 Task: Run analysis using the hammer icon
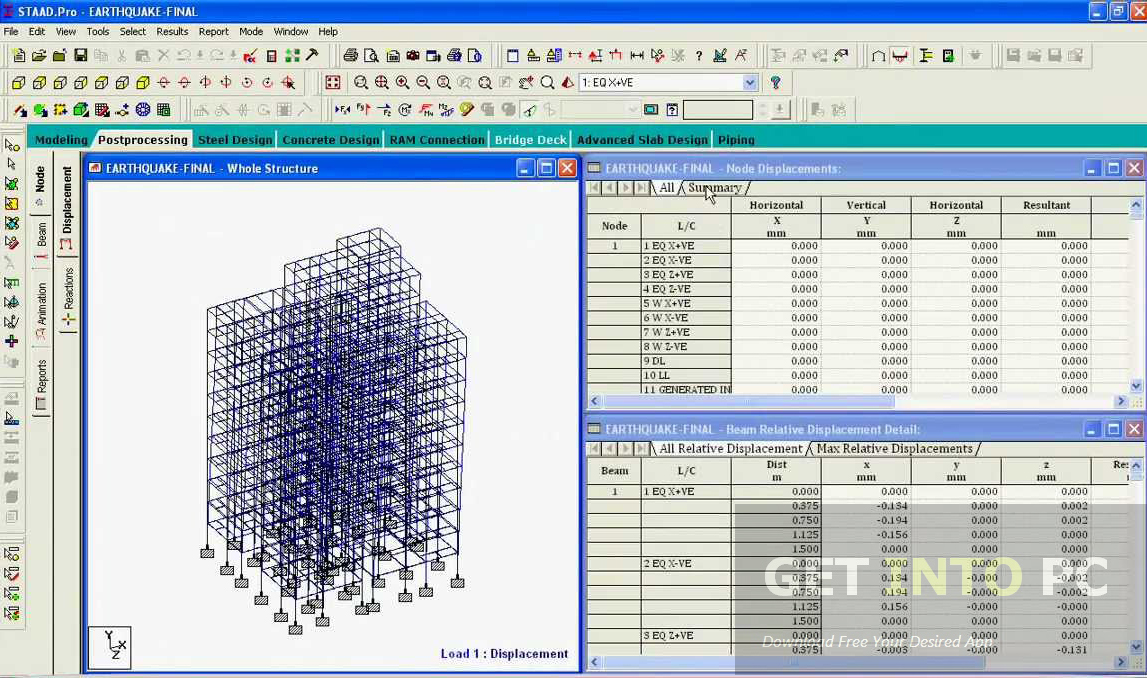coord(312,56)
